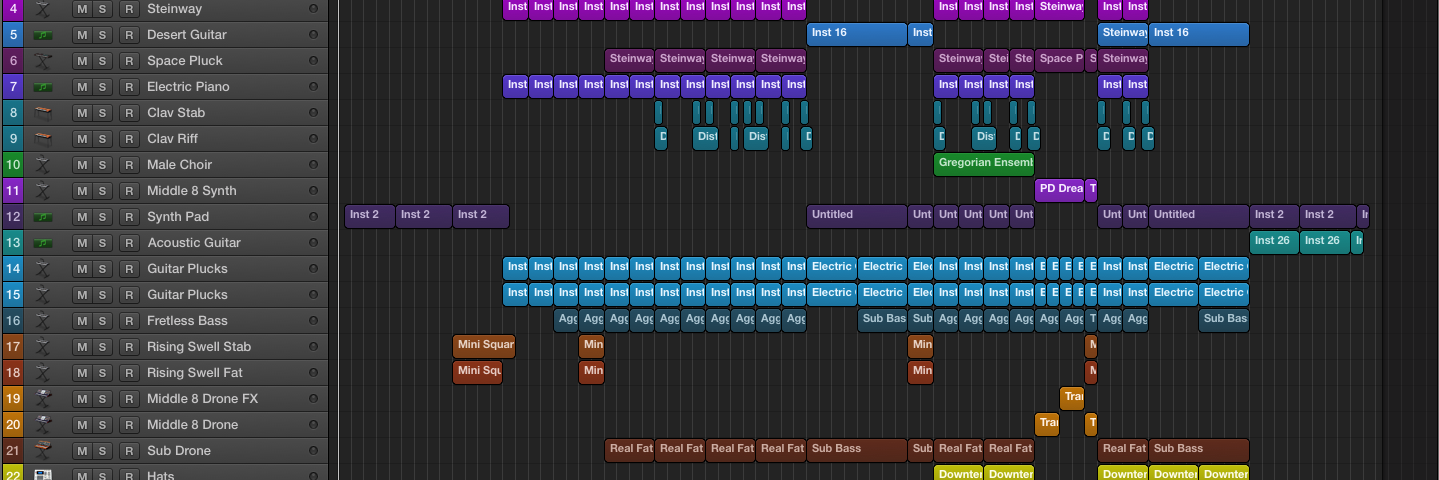Image resolution: width=1439 pixels, height=480 pixels.
Task: Select the first Mini Squar region on Rising Swell Stab
Action: [484, 346]
